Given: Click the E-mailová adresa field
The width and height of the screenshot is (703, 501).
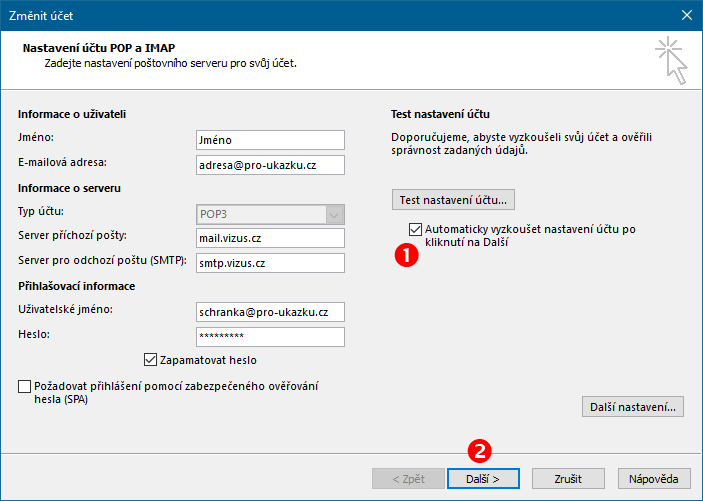Looking at the screenshot, I should click(x=270, y=165).
